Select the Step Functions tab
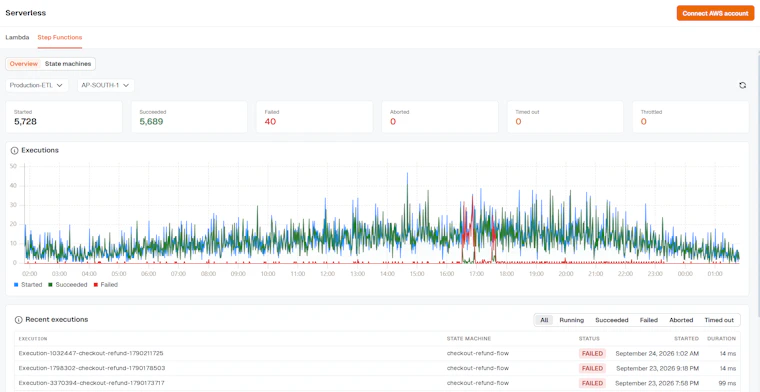 point(60,37)
